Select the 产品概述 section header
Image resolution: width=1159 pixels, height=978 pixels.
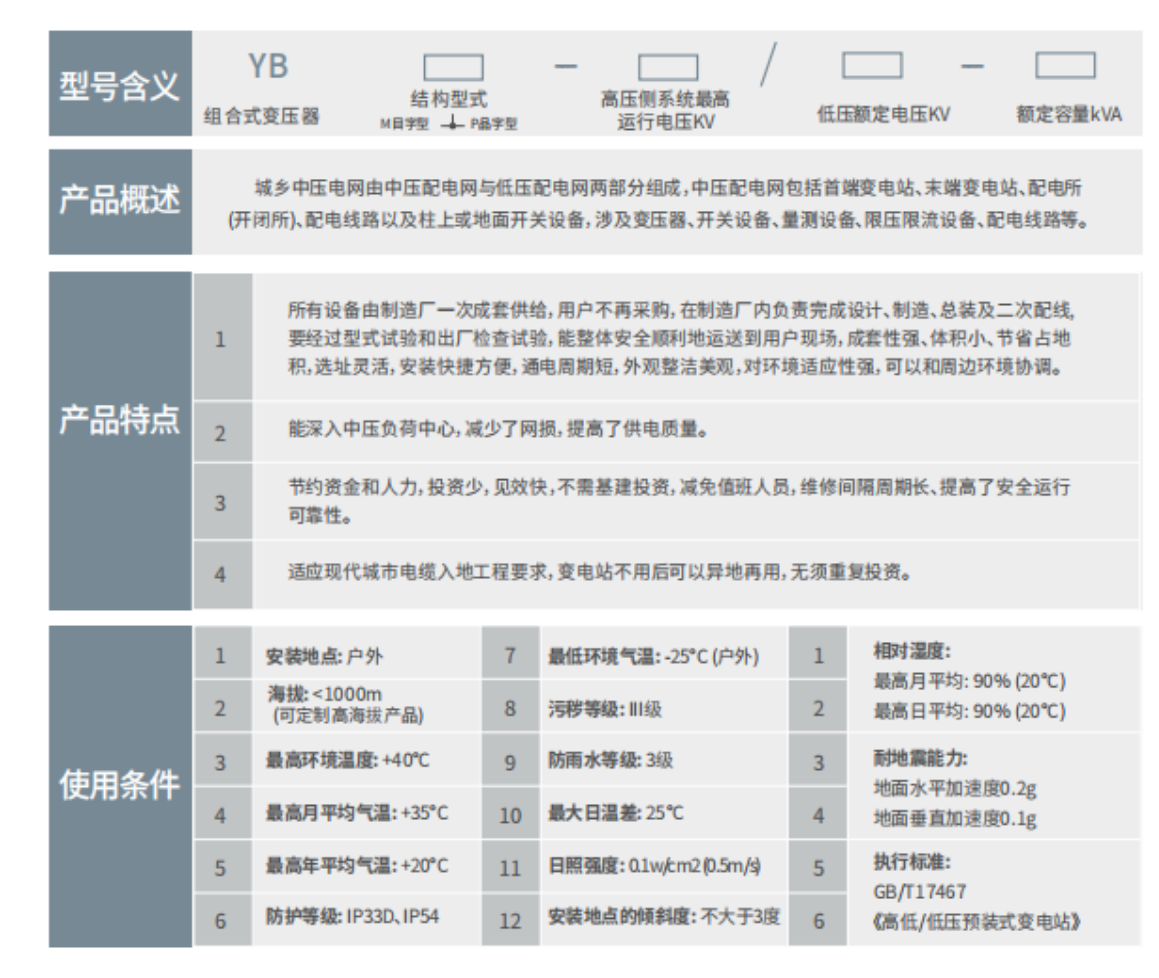click(x=119, y=201)
